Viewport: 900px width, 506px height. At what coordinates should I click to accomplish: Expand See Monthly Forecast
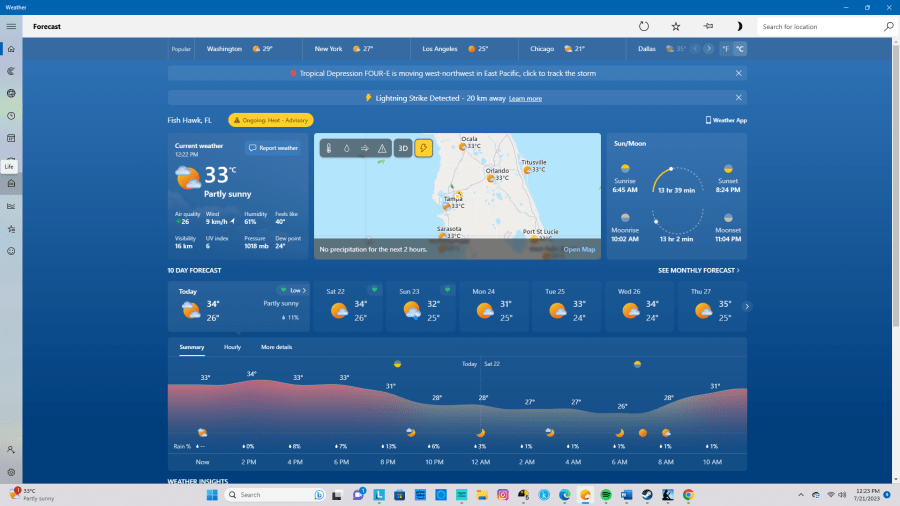click(699, 270)
